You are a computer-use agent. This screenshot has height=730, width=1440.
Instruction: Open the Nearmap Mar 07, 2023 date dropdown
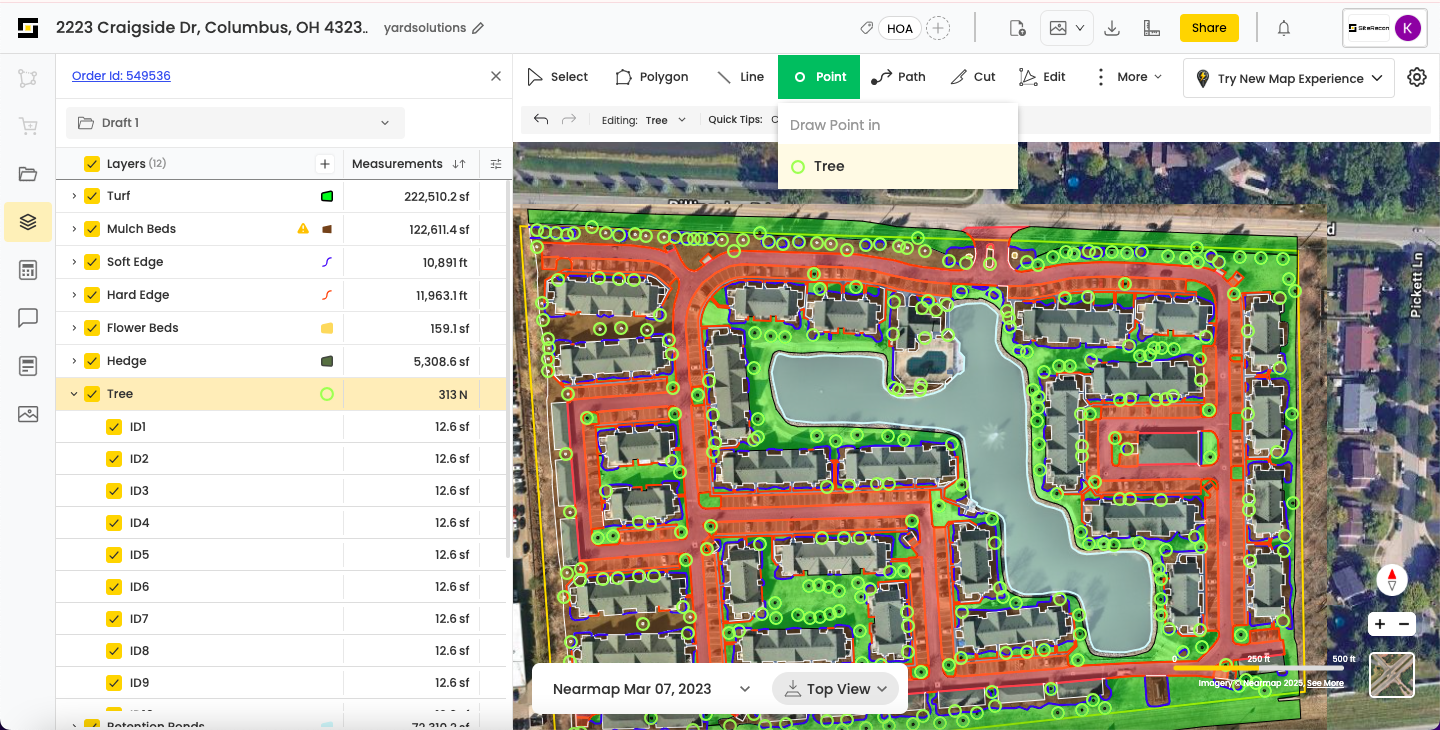(651, 689)
